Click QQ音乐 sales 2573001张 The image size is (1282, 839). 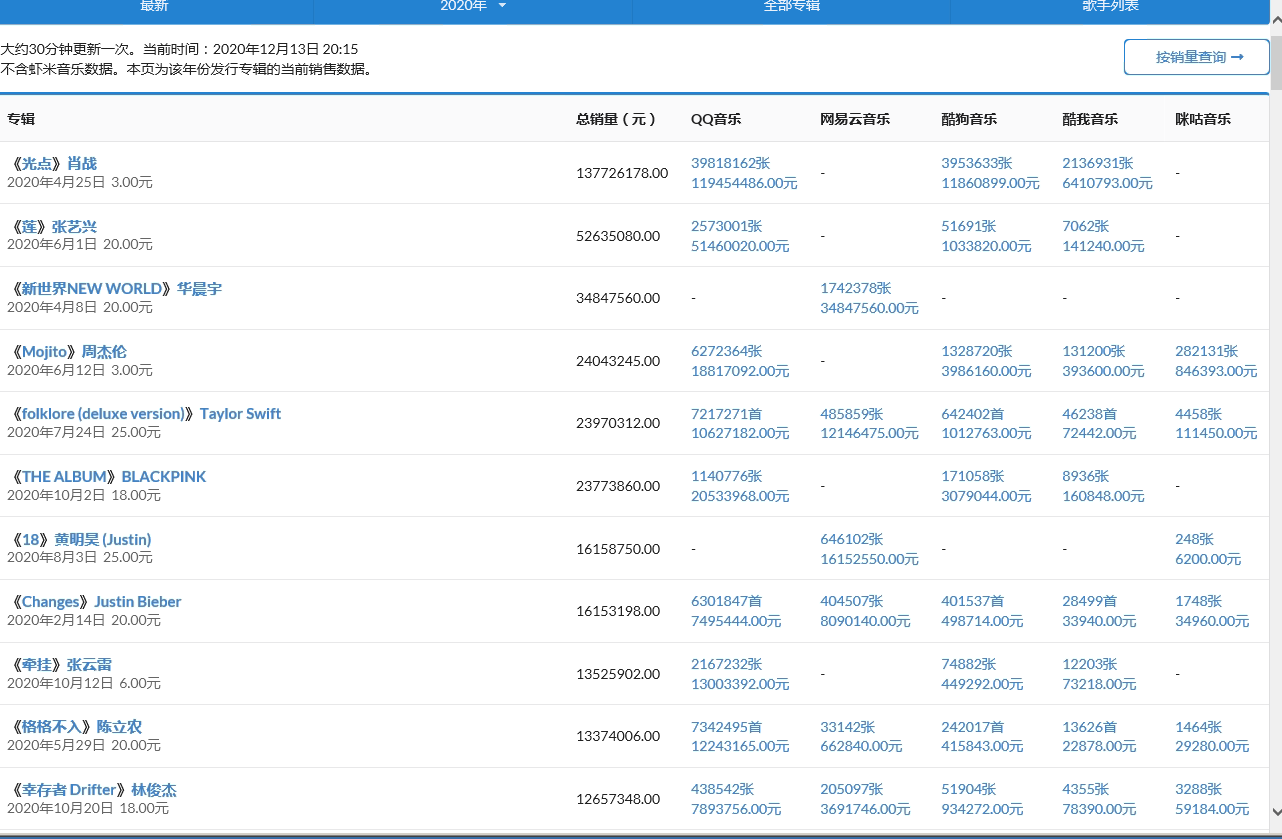pos(727,226)
